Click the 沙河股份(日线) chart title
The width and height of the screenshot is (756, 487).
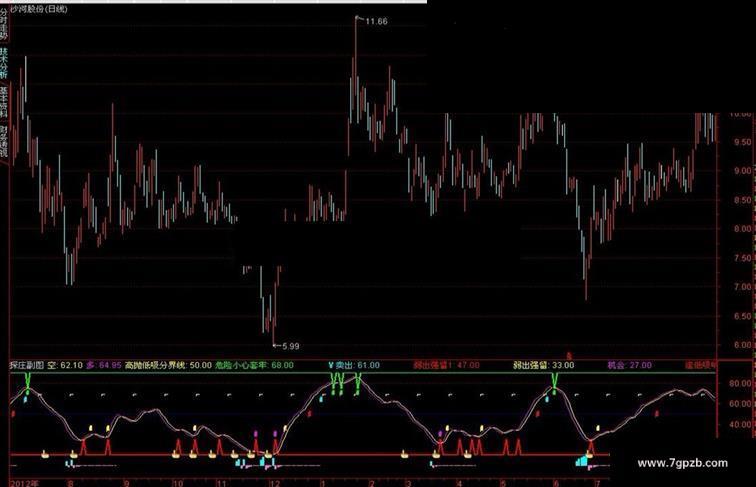coord(39,9)
